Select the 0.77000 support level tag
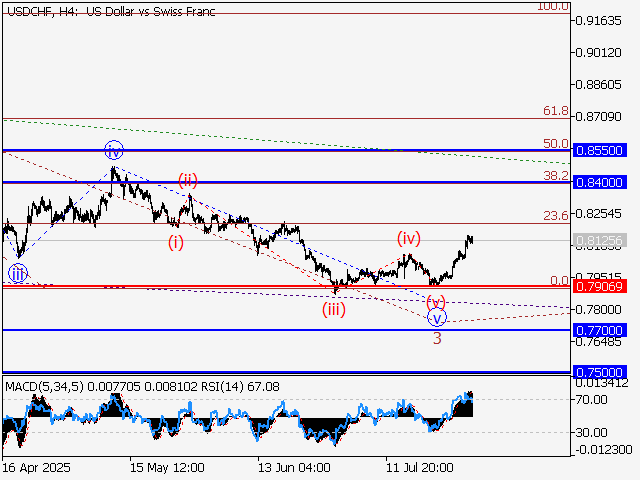640x480 pixels. coord(600,329)
